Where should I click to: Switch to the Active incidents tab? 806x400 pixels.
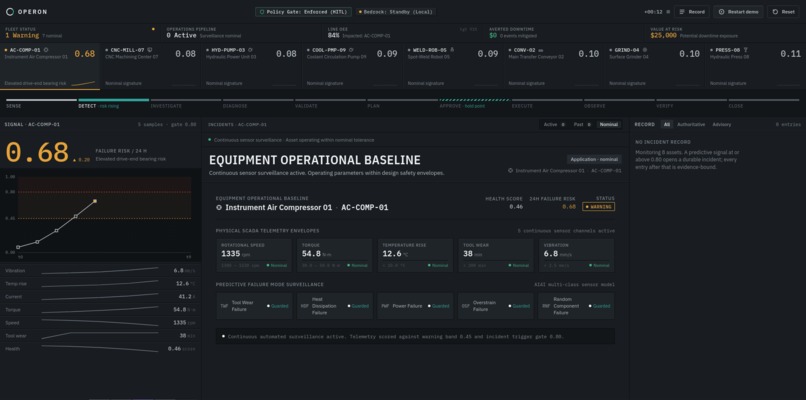[554, 124]
